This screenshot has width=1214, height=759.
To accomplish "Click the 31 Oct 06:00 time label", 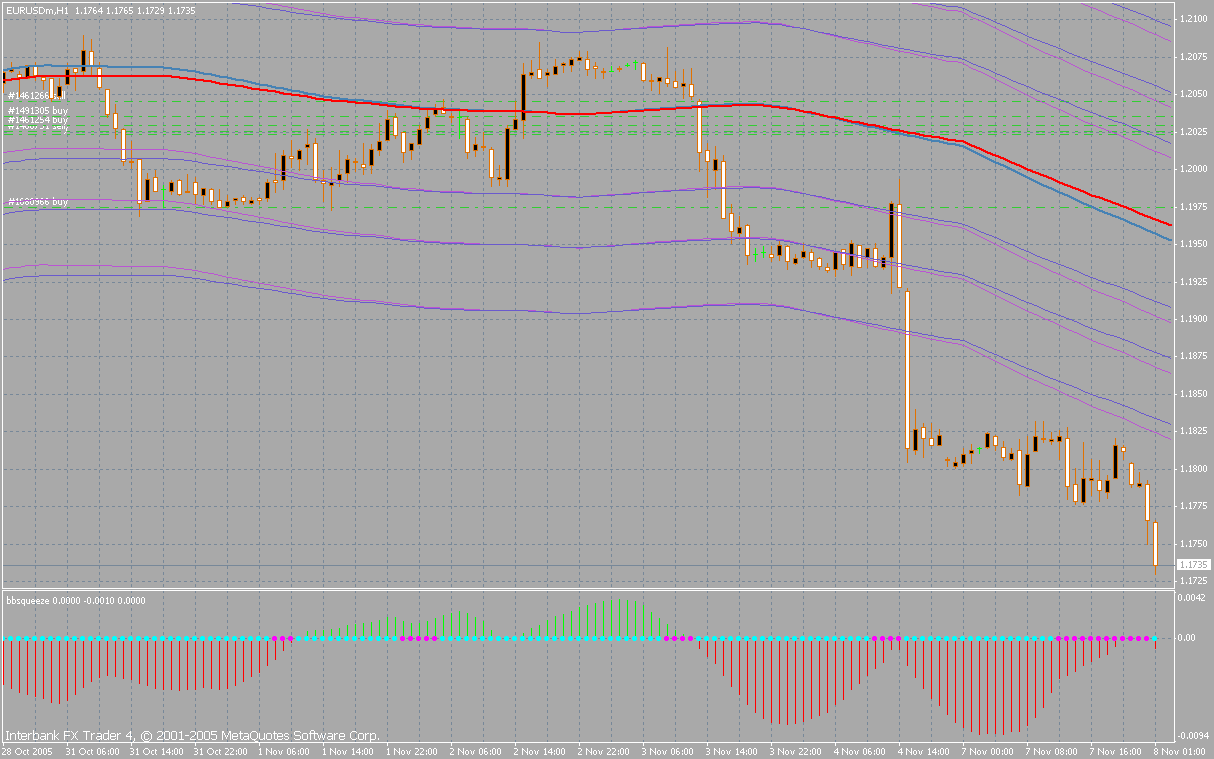I will 92,751.
